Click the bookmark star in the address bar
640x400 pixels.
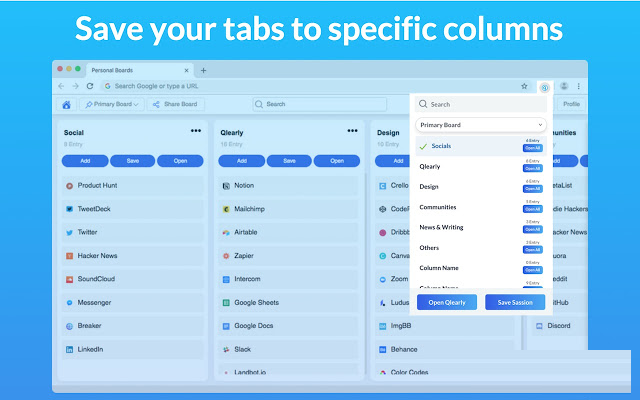[524, 87]
